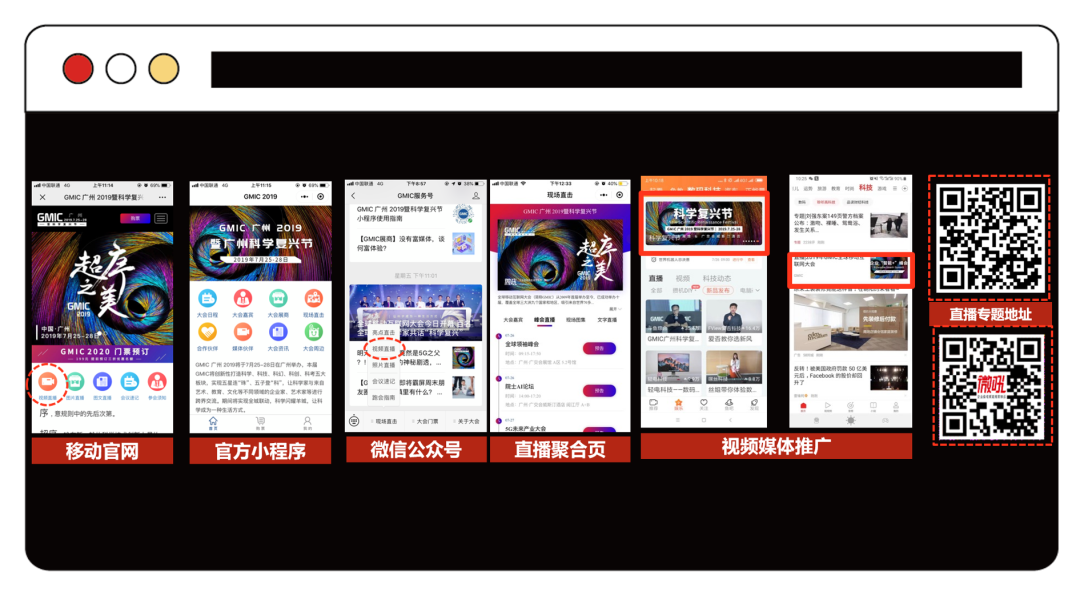Click the top QR code above 直播专题地址
Viewport: 1080px width, 604px height.
coord(990,238)
